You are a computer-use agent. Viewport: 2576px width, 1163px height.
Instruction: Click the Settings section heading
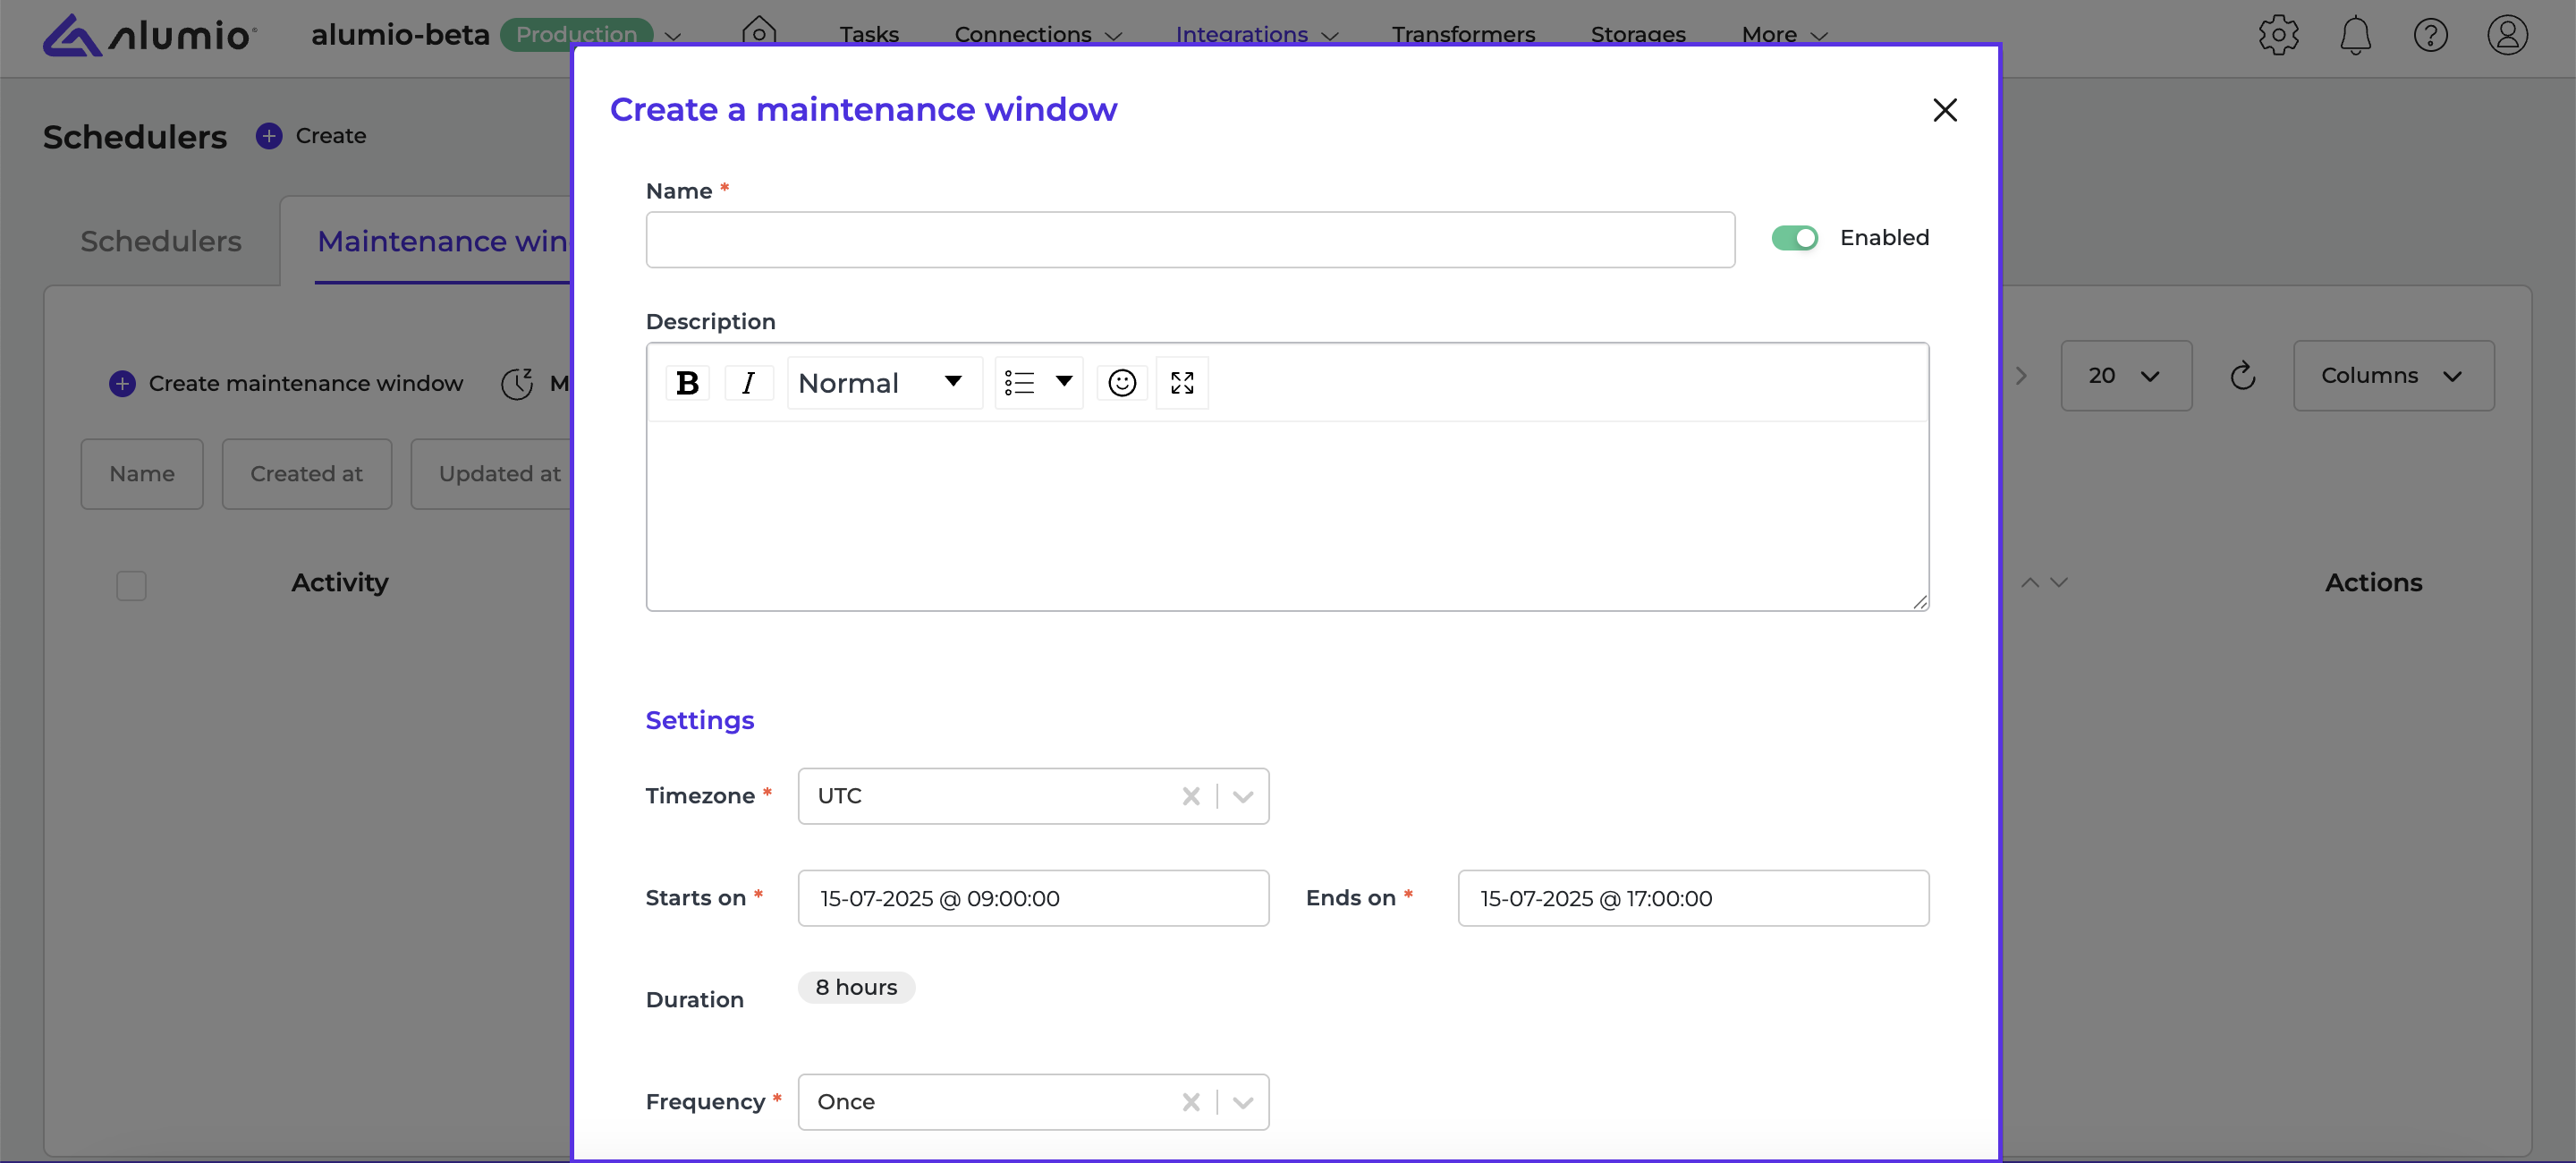coord(700,720)
